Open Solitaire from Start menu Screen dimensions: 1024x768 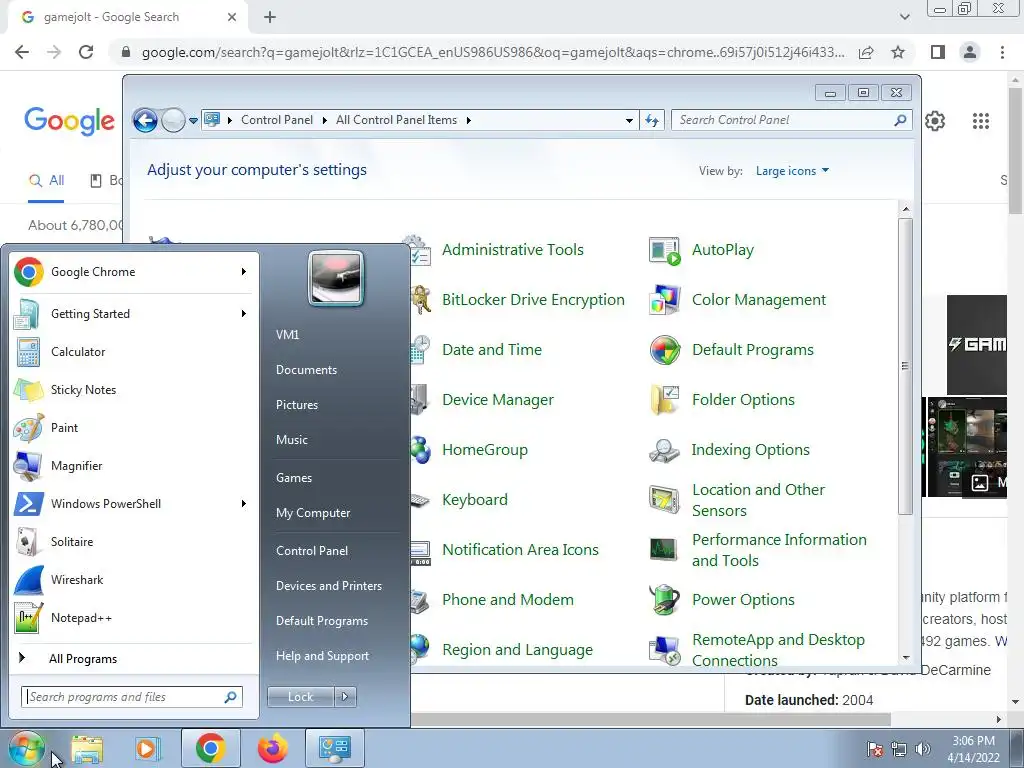click(x=133, y=542)
